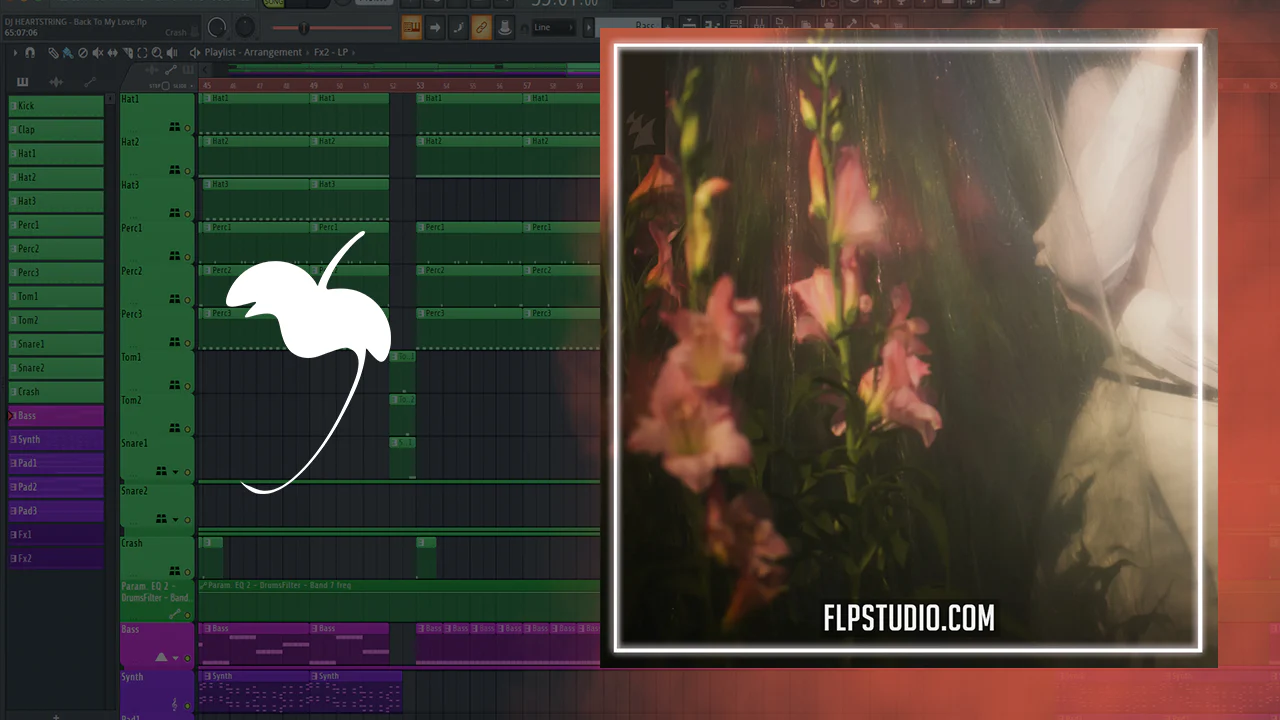Toggle the STEP edit switch

[x=164, y=86]
